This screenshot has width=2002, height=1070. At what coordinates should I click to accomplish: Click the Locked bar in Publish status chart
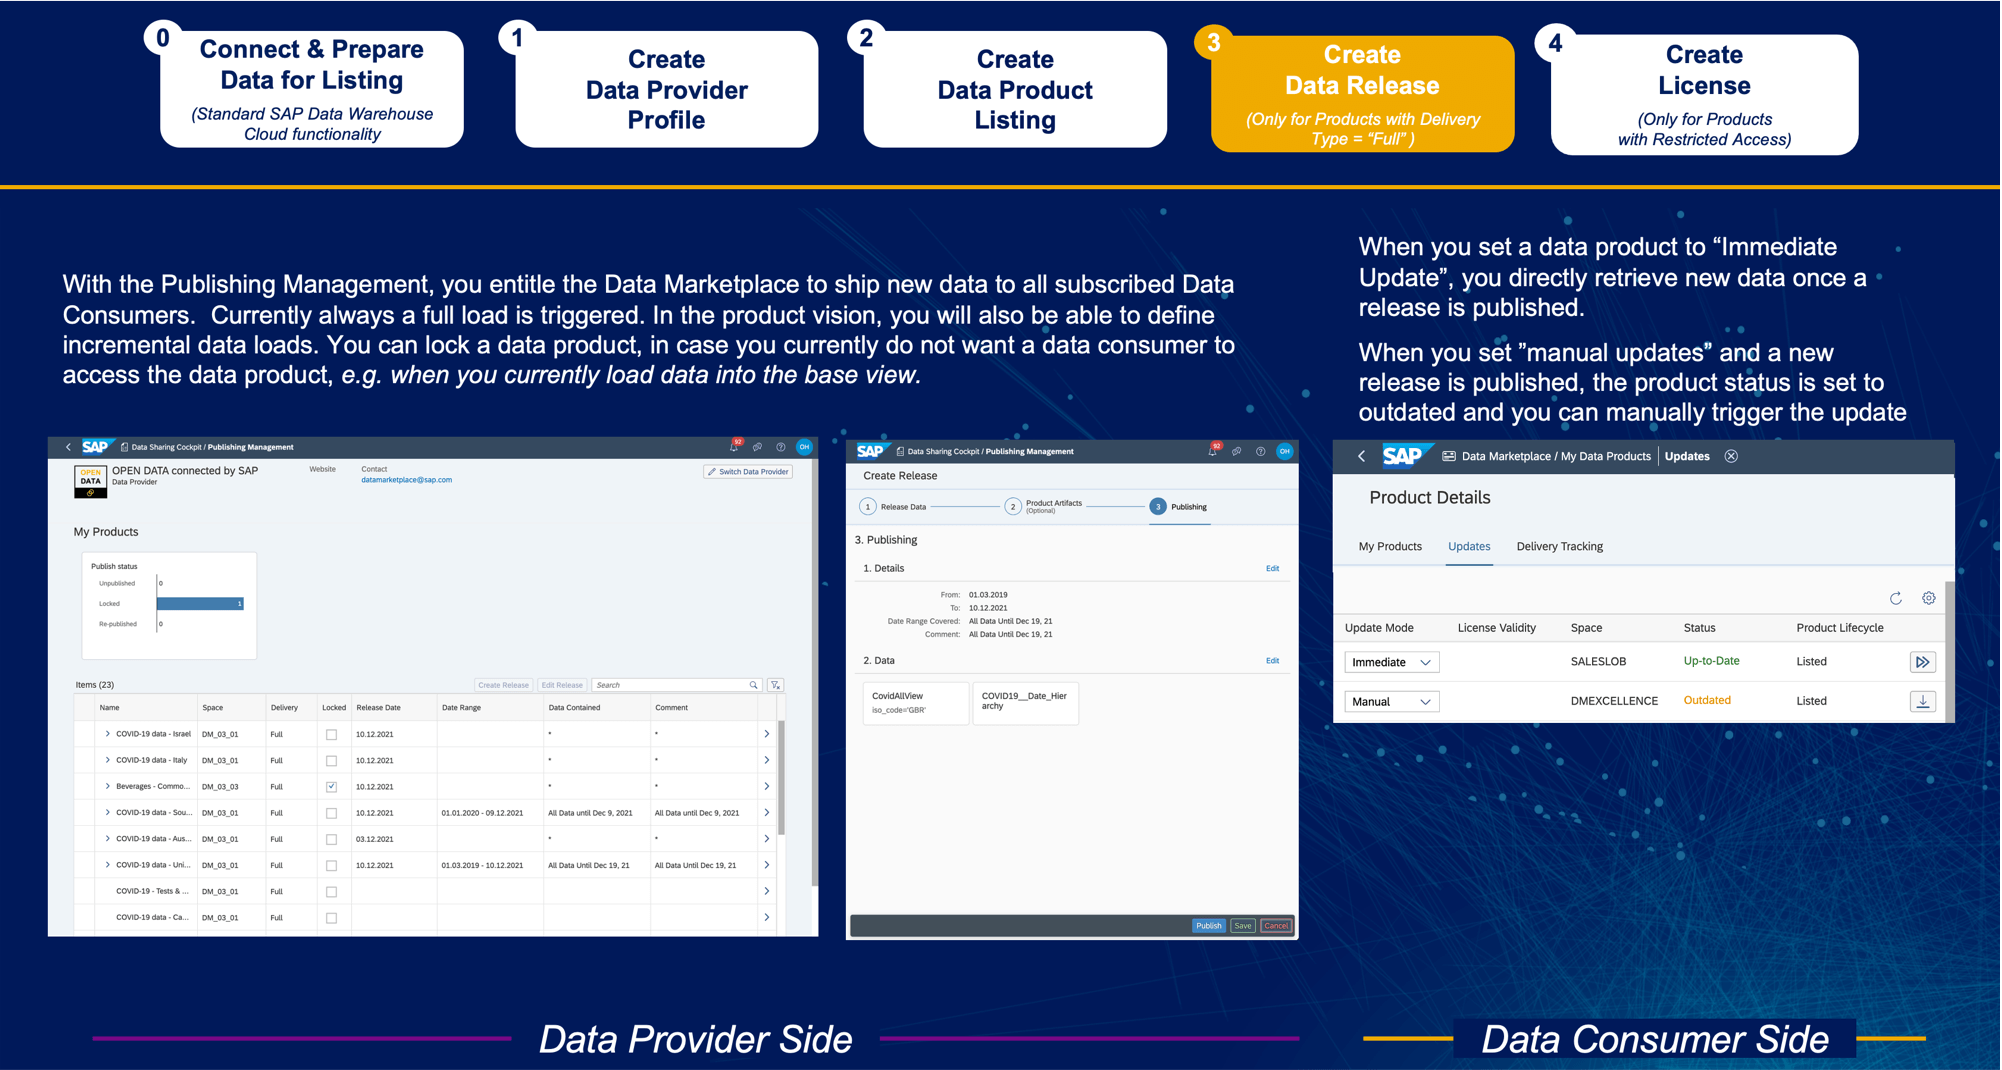coord(200,604)
